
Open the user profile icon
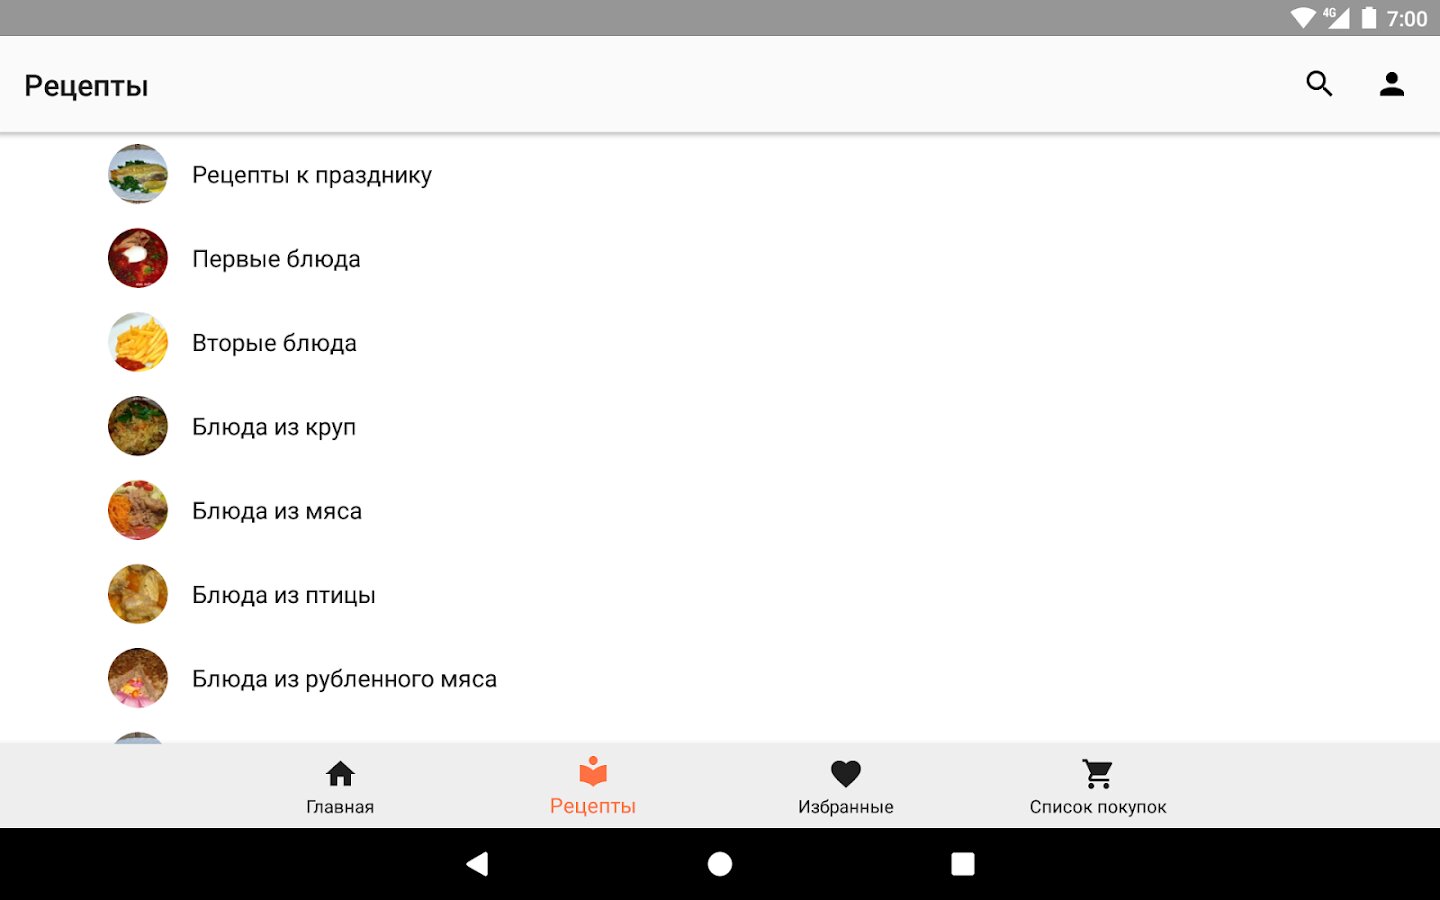[1391, 84]
